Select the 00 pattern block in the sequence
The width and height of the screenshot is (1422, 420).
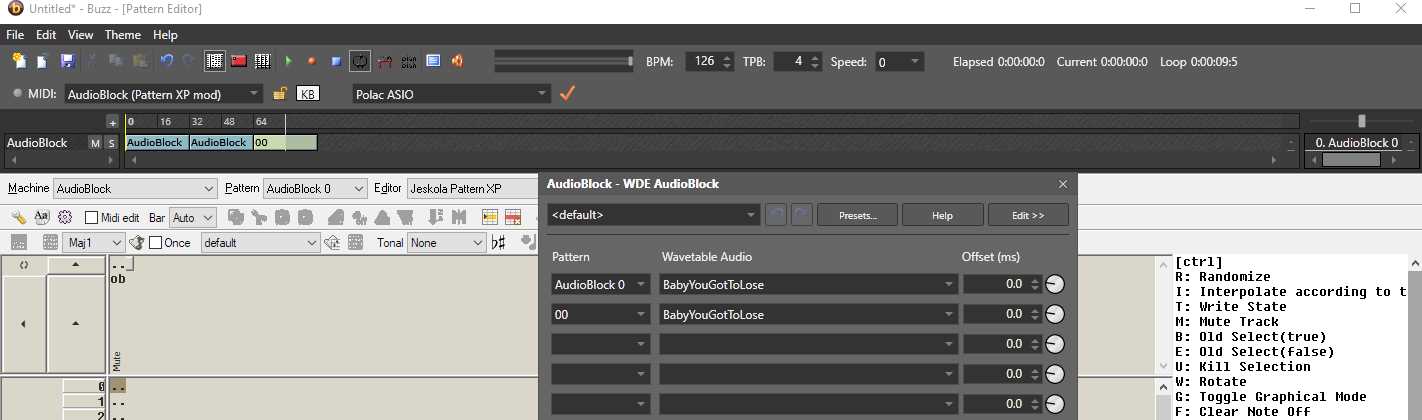285,143
